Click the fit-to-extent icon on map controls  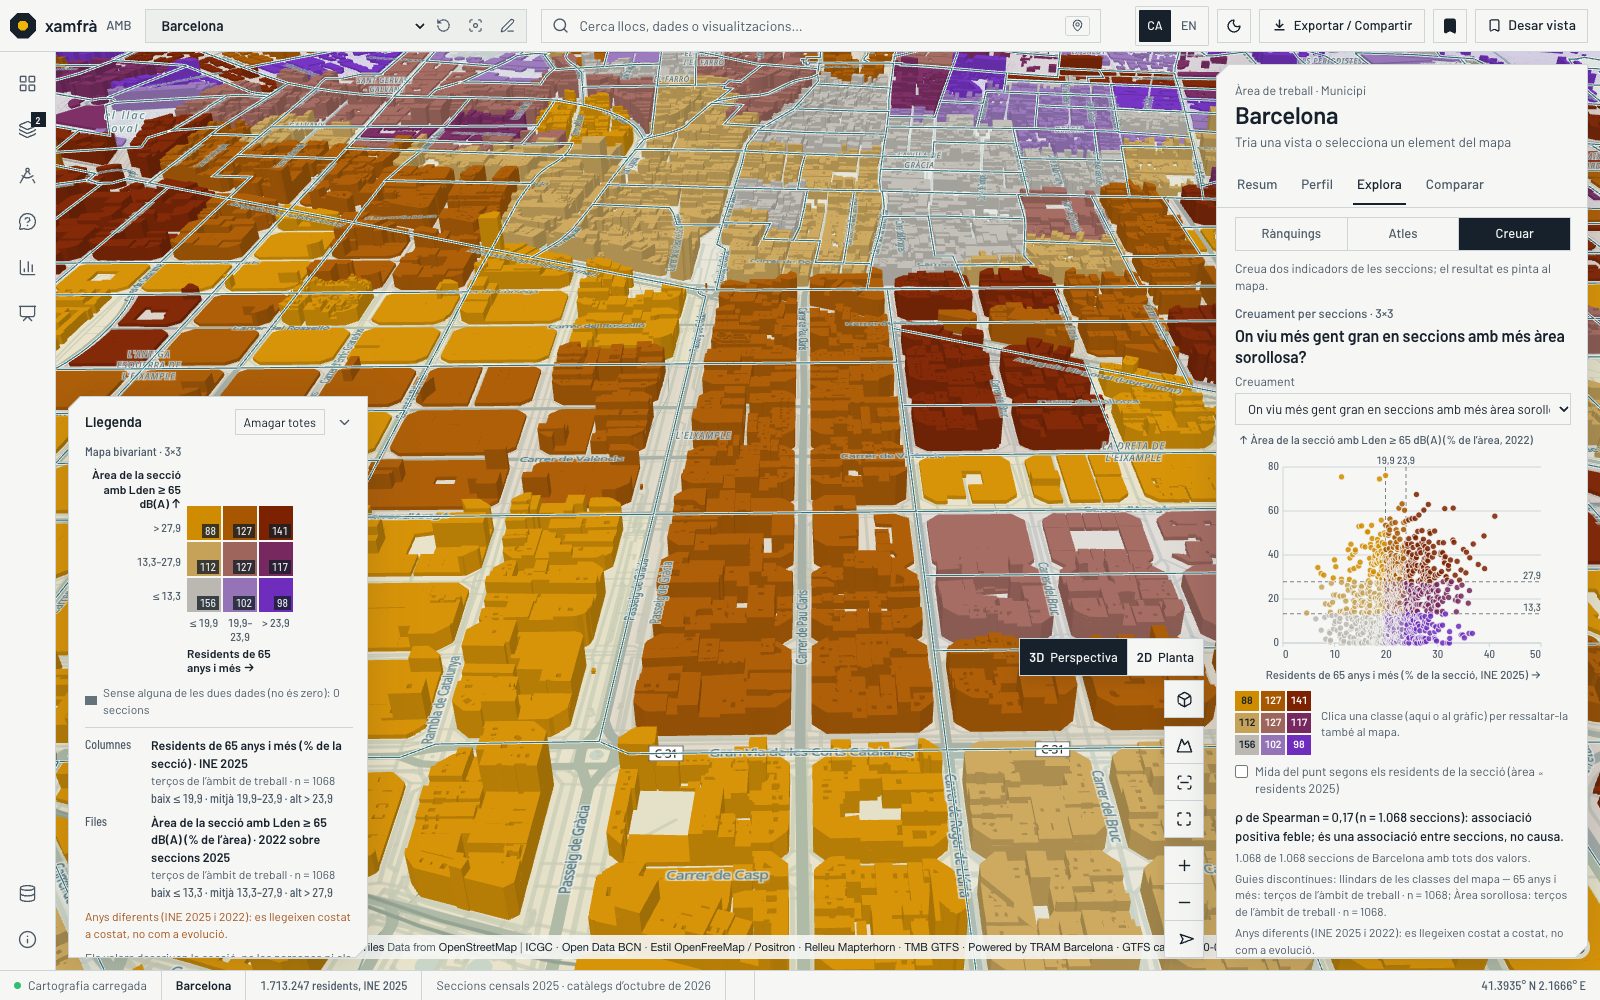pos(1184,783)
